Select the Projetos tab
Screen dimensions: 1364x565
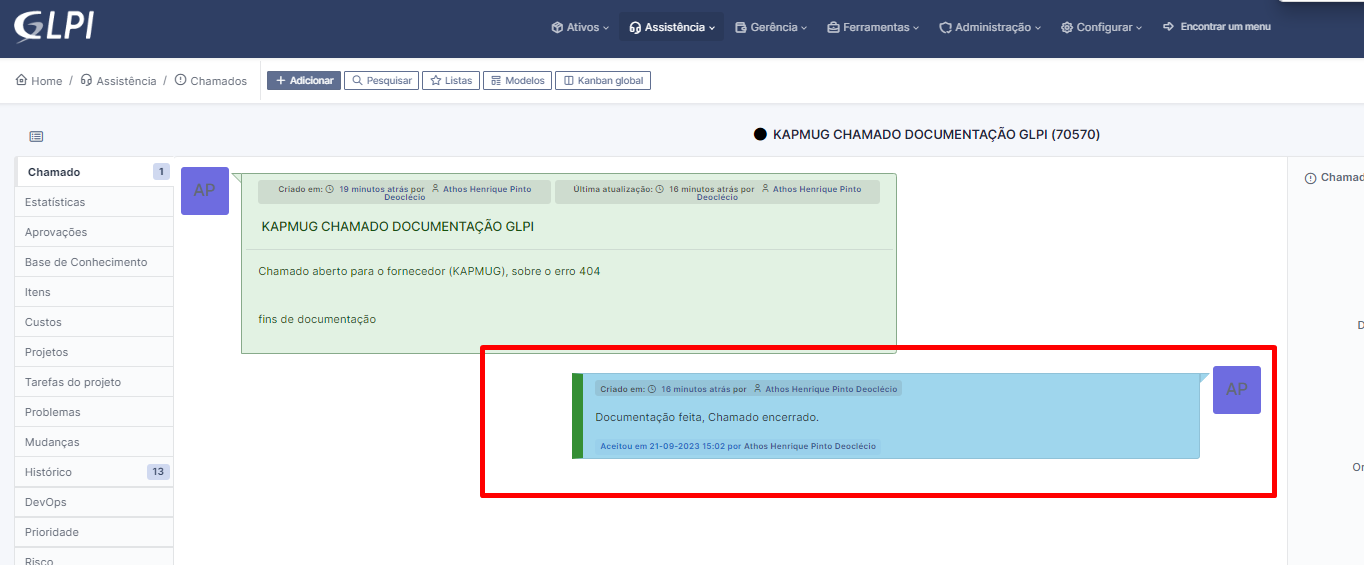point(95,352)
